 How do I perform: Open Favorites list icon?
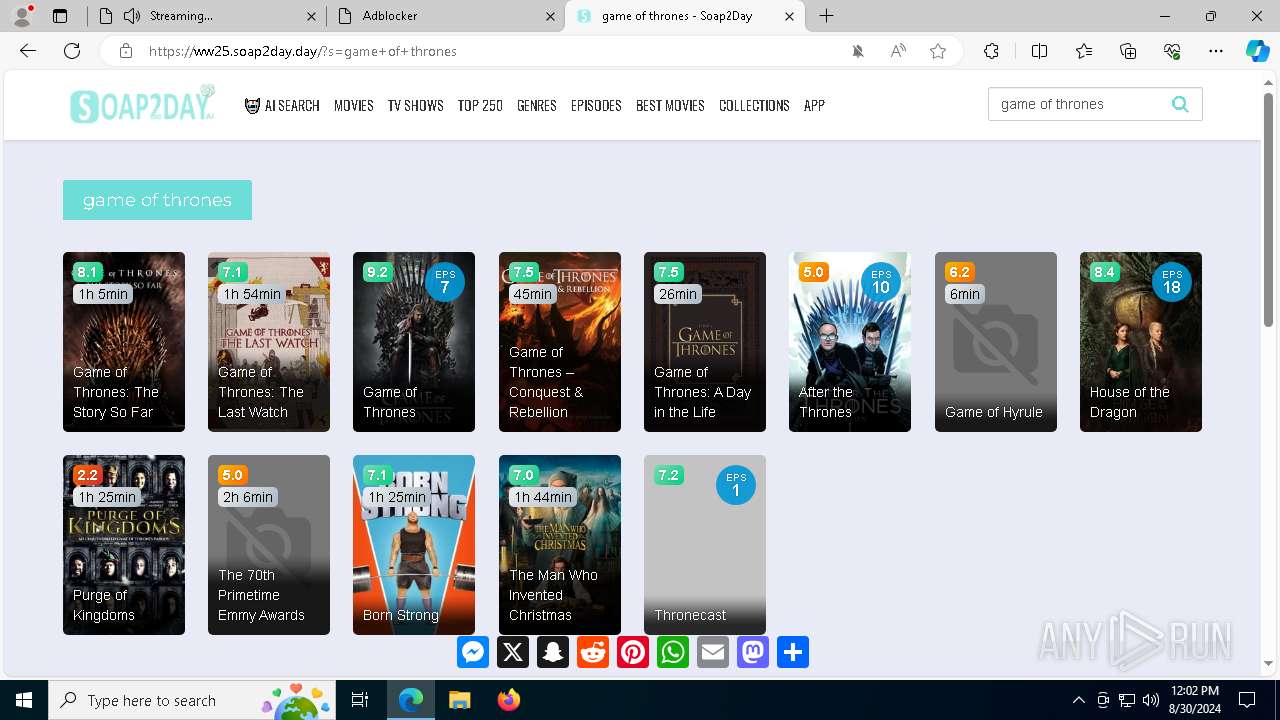click(x=1084, y=51)
